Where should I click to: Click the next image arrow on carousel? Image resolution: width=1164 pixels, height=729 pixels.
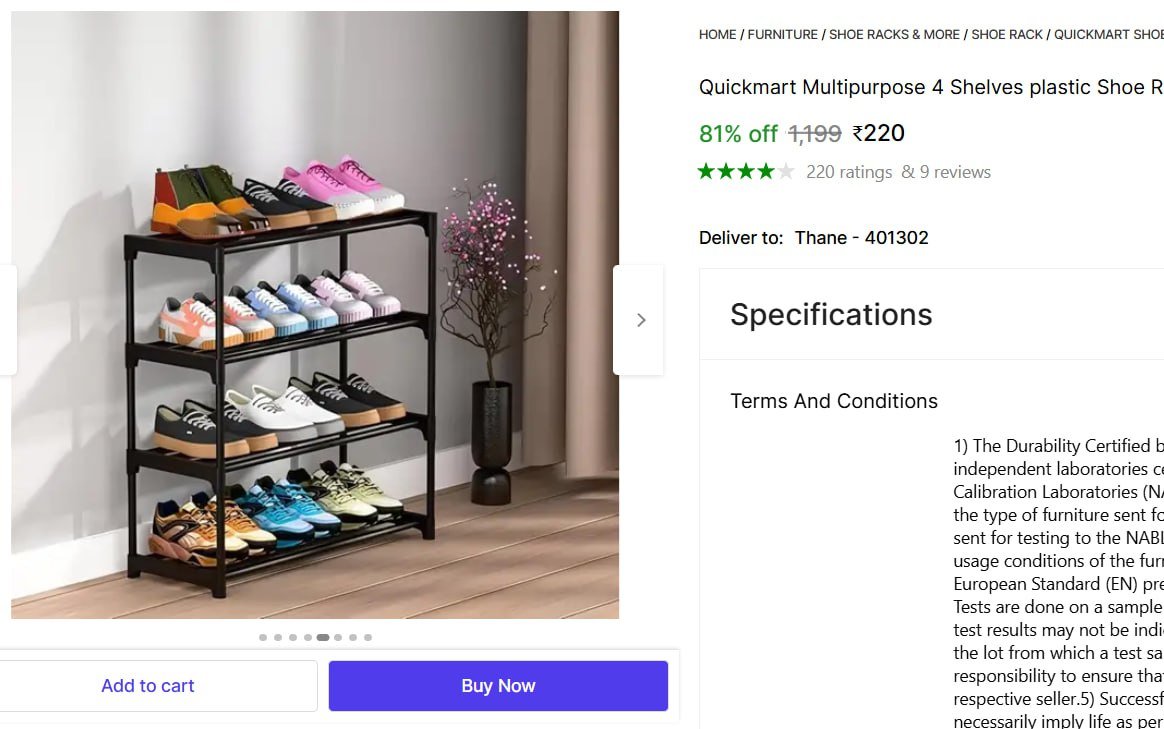tap(640, 319)
